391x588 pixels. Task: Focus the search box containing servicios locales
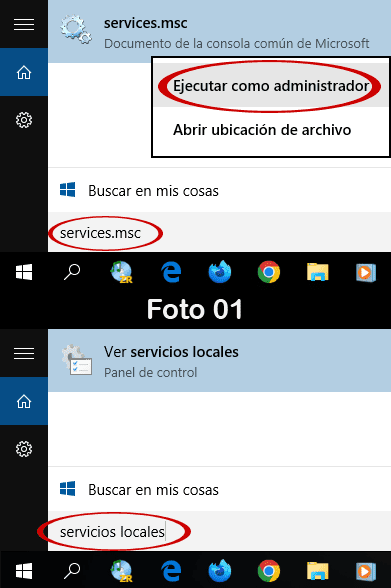219,531
